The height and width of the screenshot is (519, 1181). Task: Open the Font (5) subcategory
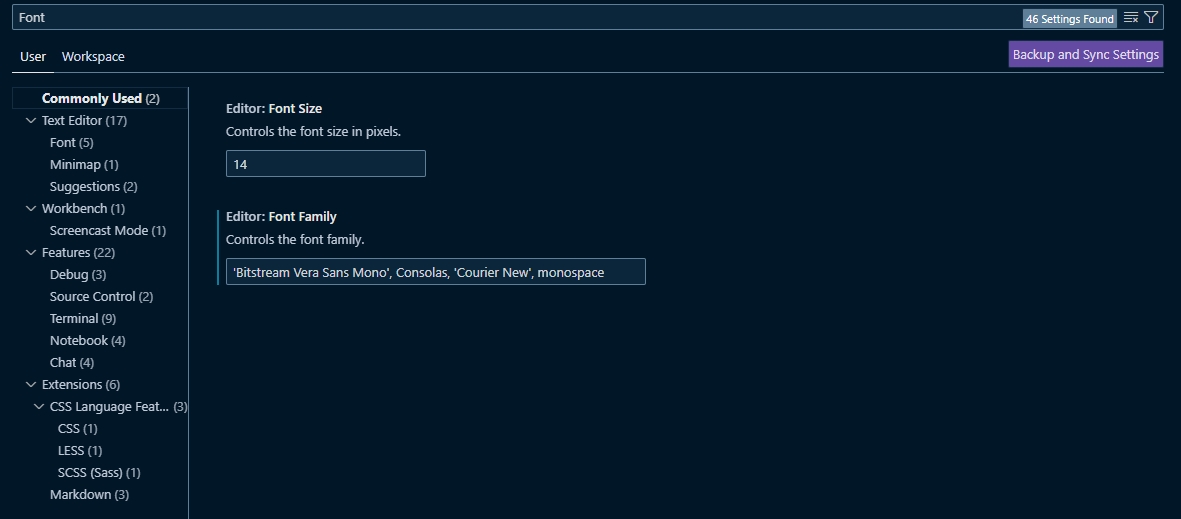72,142
